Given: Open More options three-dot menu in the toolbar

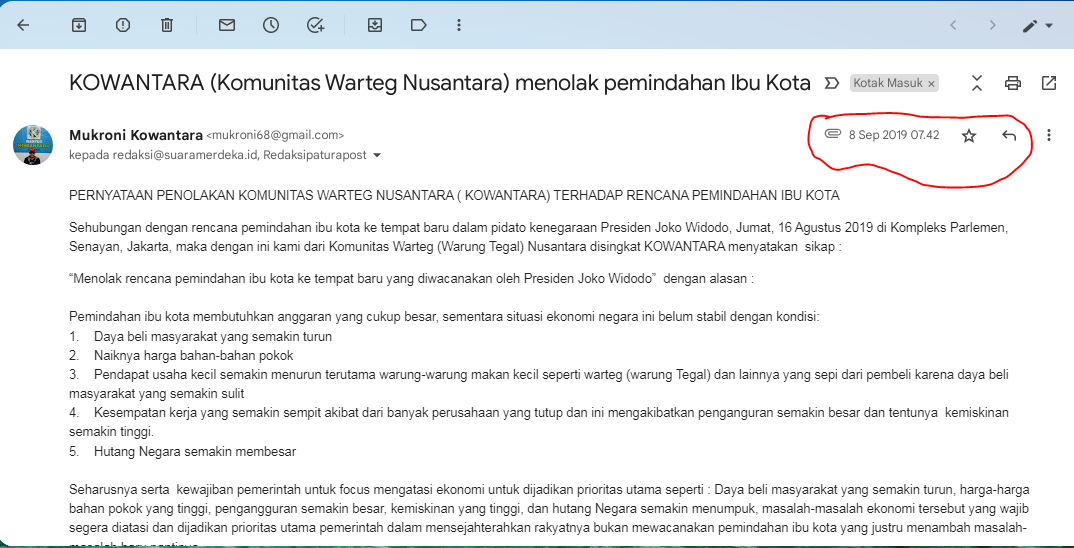Looking at the screenshot, I should 459,25.
